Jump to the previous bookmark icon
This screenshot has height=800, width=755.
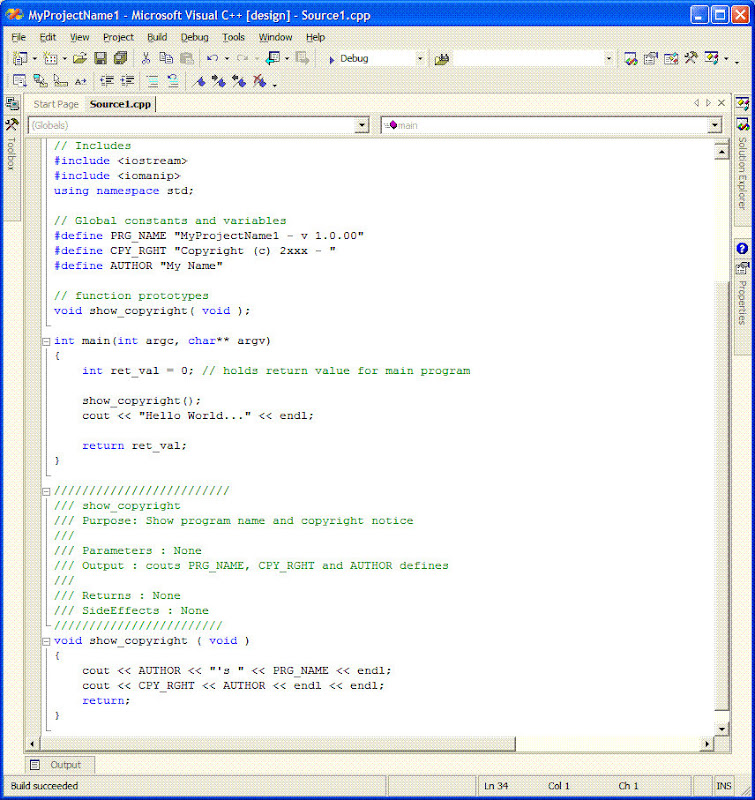pyautogui.click(x=239, y=81)
